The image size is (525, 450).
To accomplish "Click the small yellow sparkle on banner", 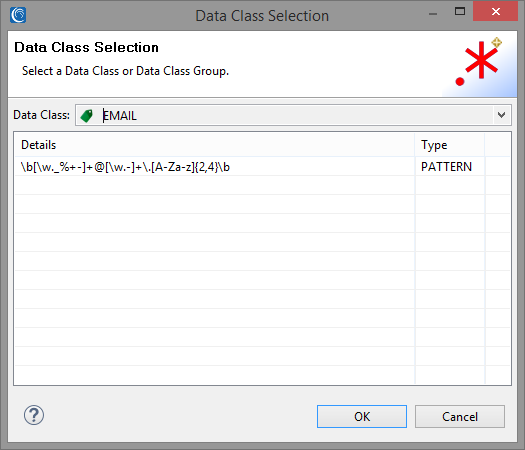I will click(x=496, y=43).
